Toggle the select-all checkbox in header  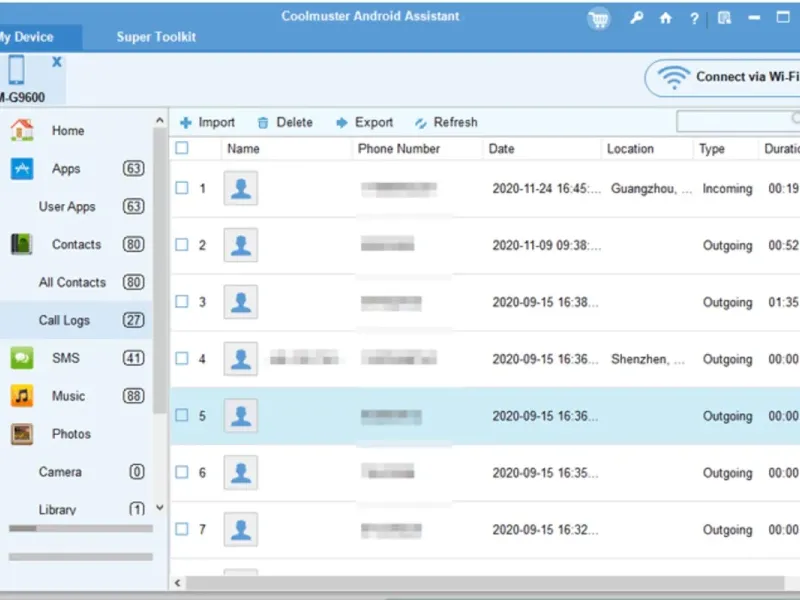point(182,148)
